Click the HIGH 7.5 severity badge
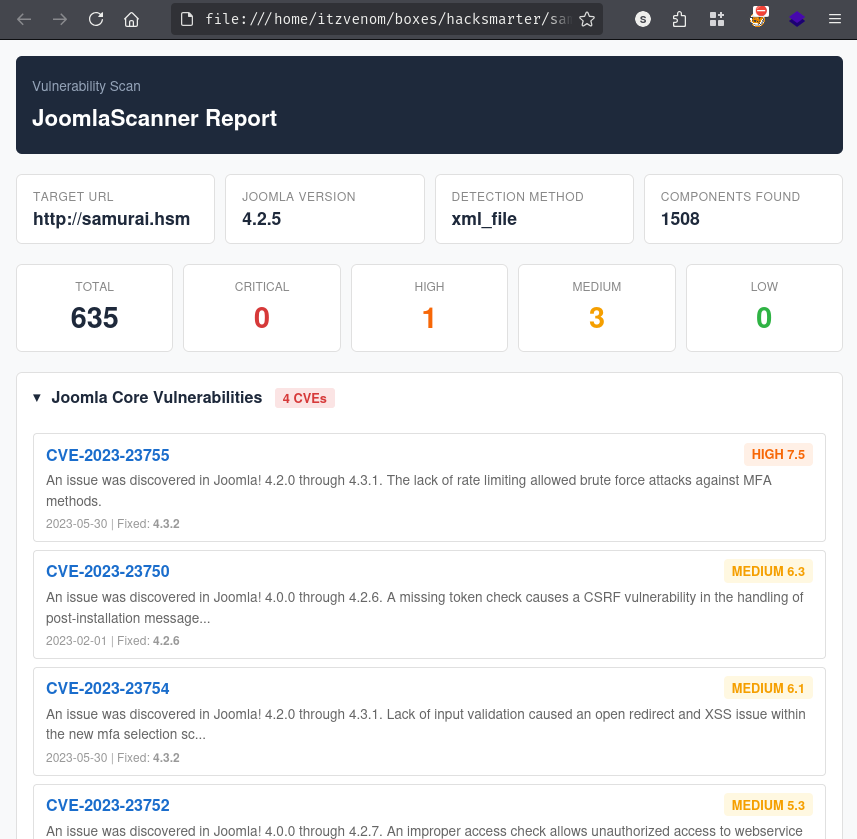 778,455
